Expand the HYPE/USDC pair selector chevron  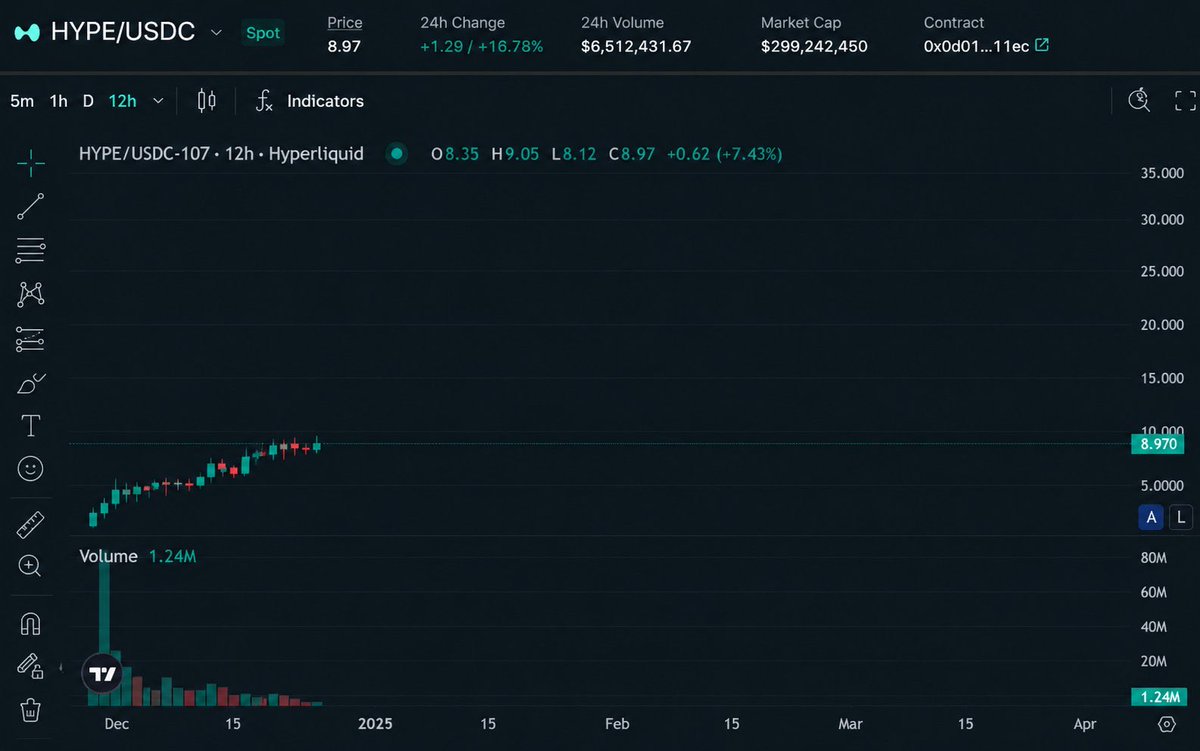click(x=216, y=33)
